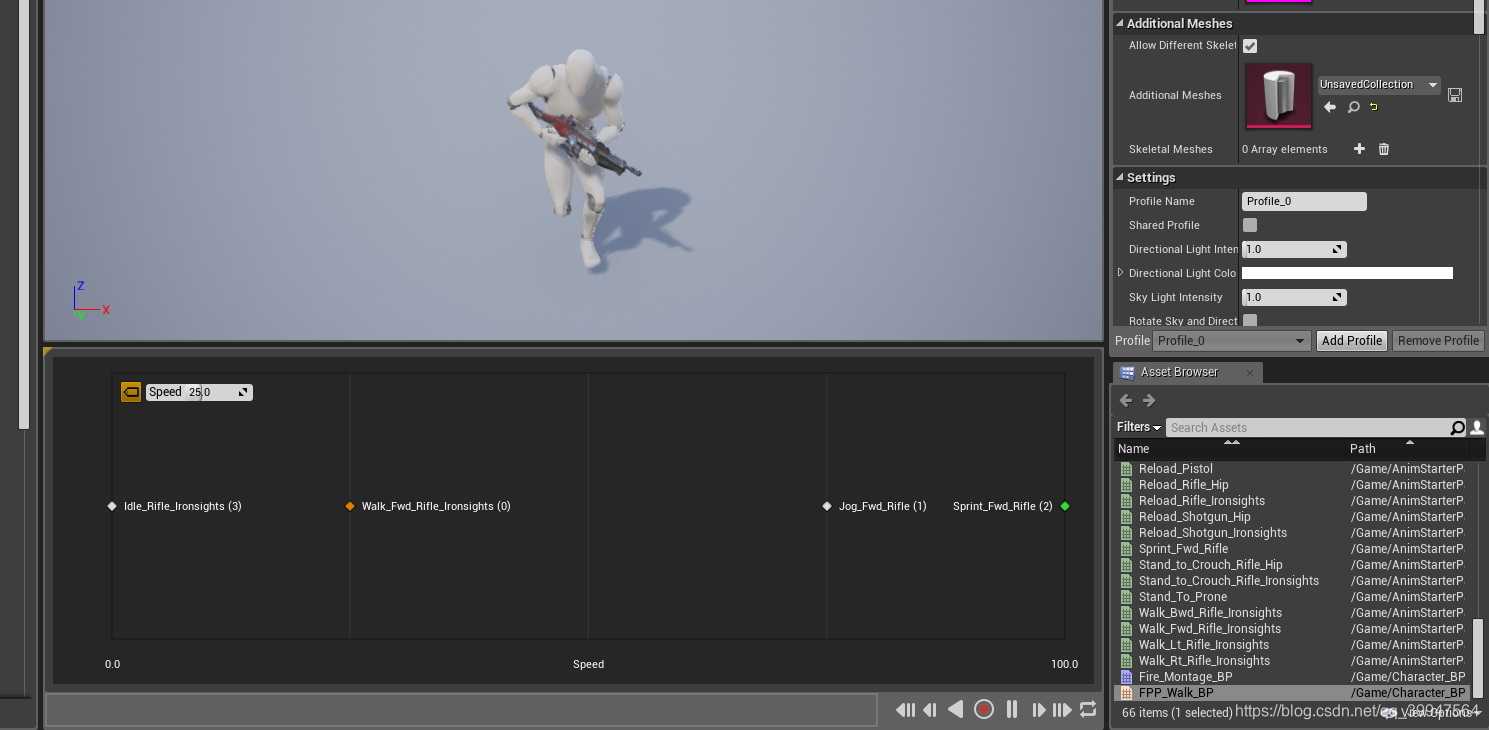The height and width of the screenshot is (730, 1489).
Task: Click the Directional Light Intensity value slider
Action: click(1294, 249)
